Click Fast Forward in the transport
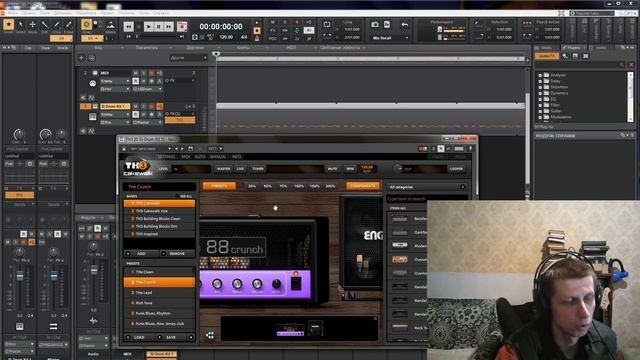 (169, 27)
